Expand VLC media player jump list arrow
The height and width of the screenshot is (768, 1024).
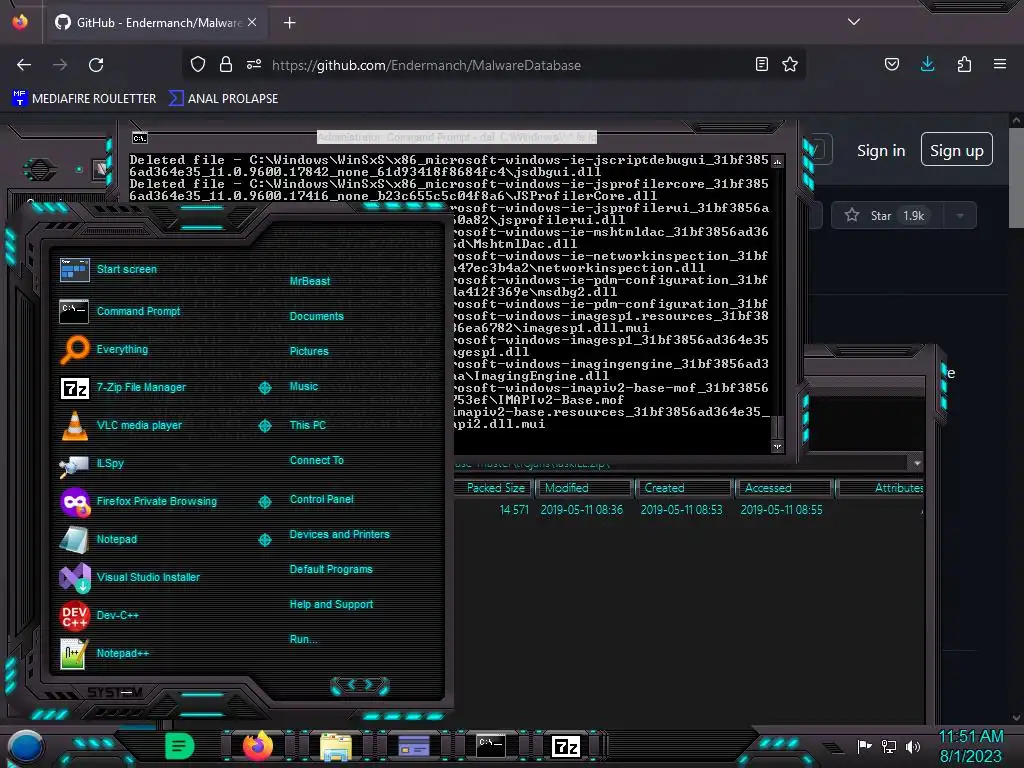[x=265, y=426]
